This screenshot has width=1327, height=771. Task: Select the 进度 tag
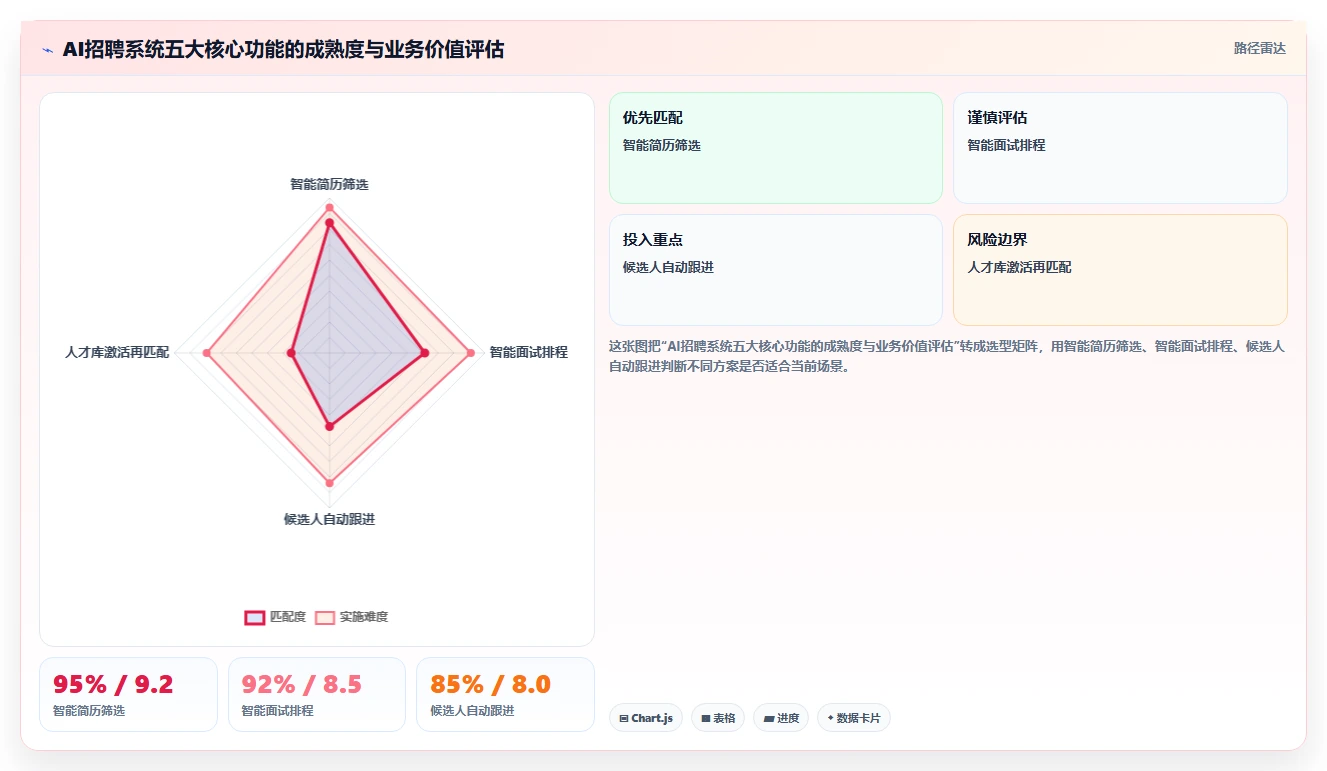pyautogui.click(x=781, y=718)
